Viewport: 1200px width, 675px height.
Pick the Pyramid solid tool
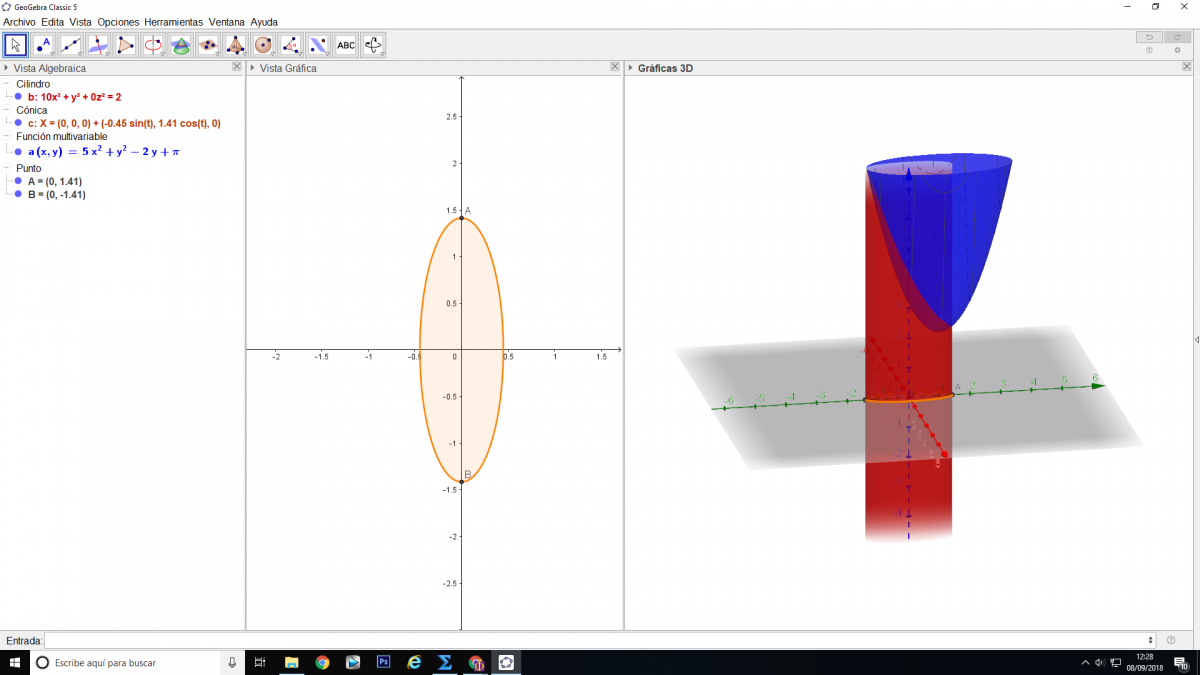235,45
